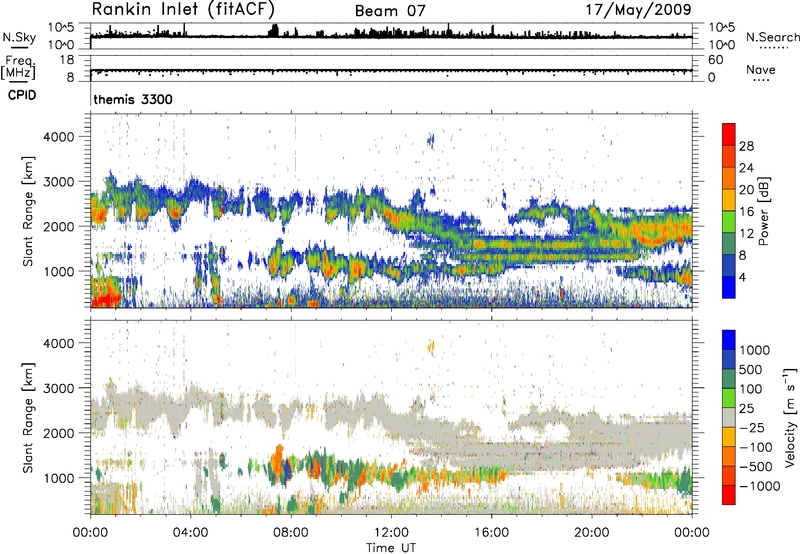Click the blue bottom of the power color bar
The height and width of the screenshot is (554, 800).
click(729, 288)
